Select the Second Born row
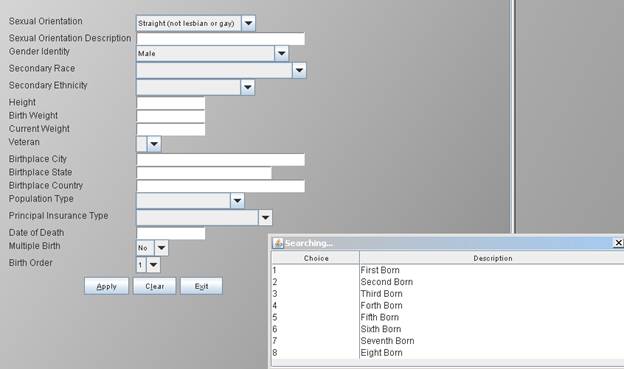 tap(448, 282)
